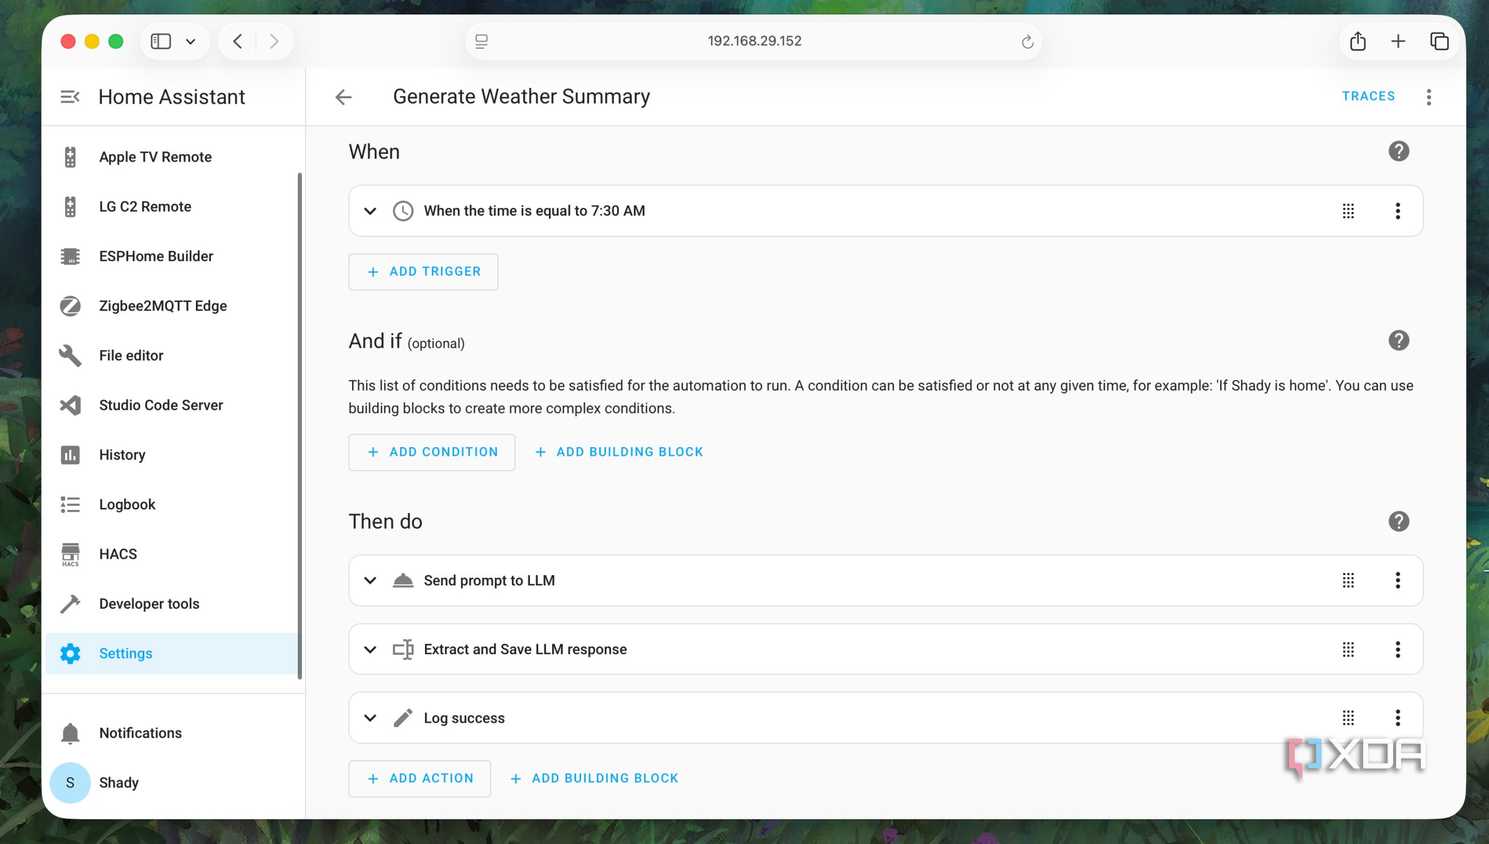Open the Extract and Save LLM response options menu
Image resolution: width=1489 pixels, height=844 pixels.
(x=1398, y=649)
